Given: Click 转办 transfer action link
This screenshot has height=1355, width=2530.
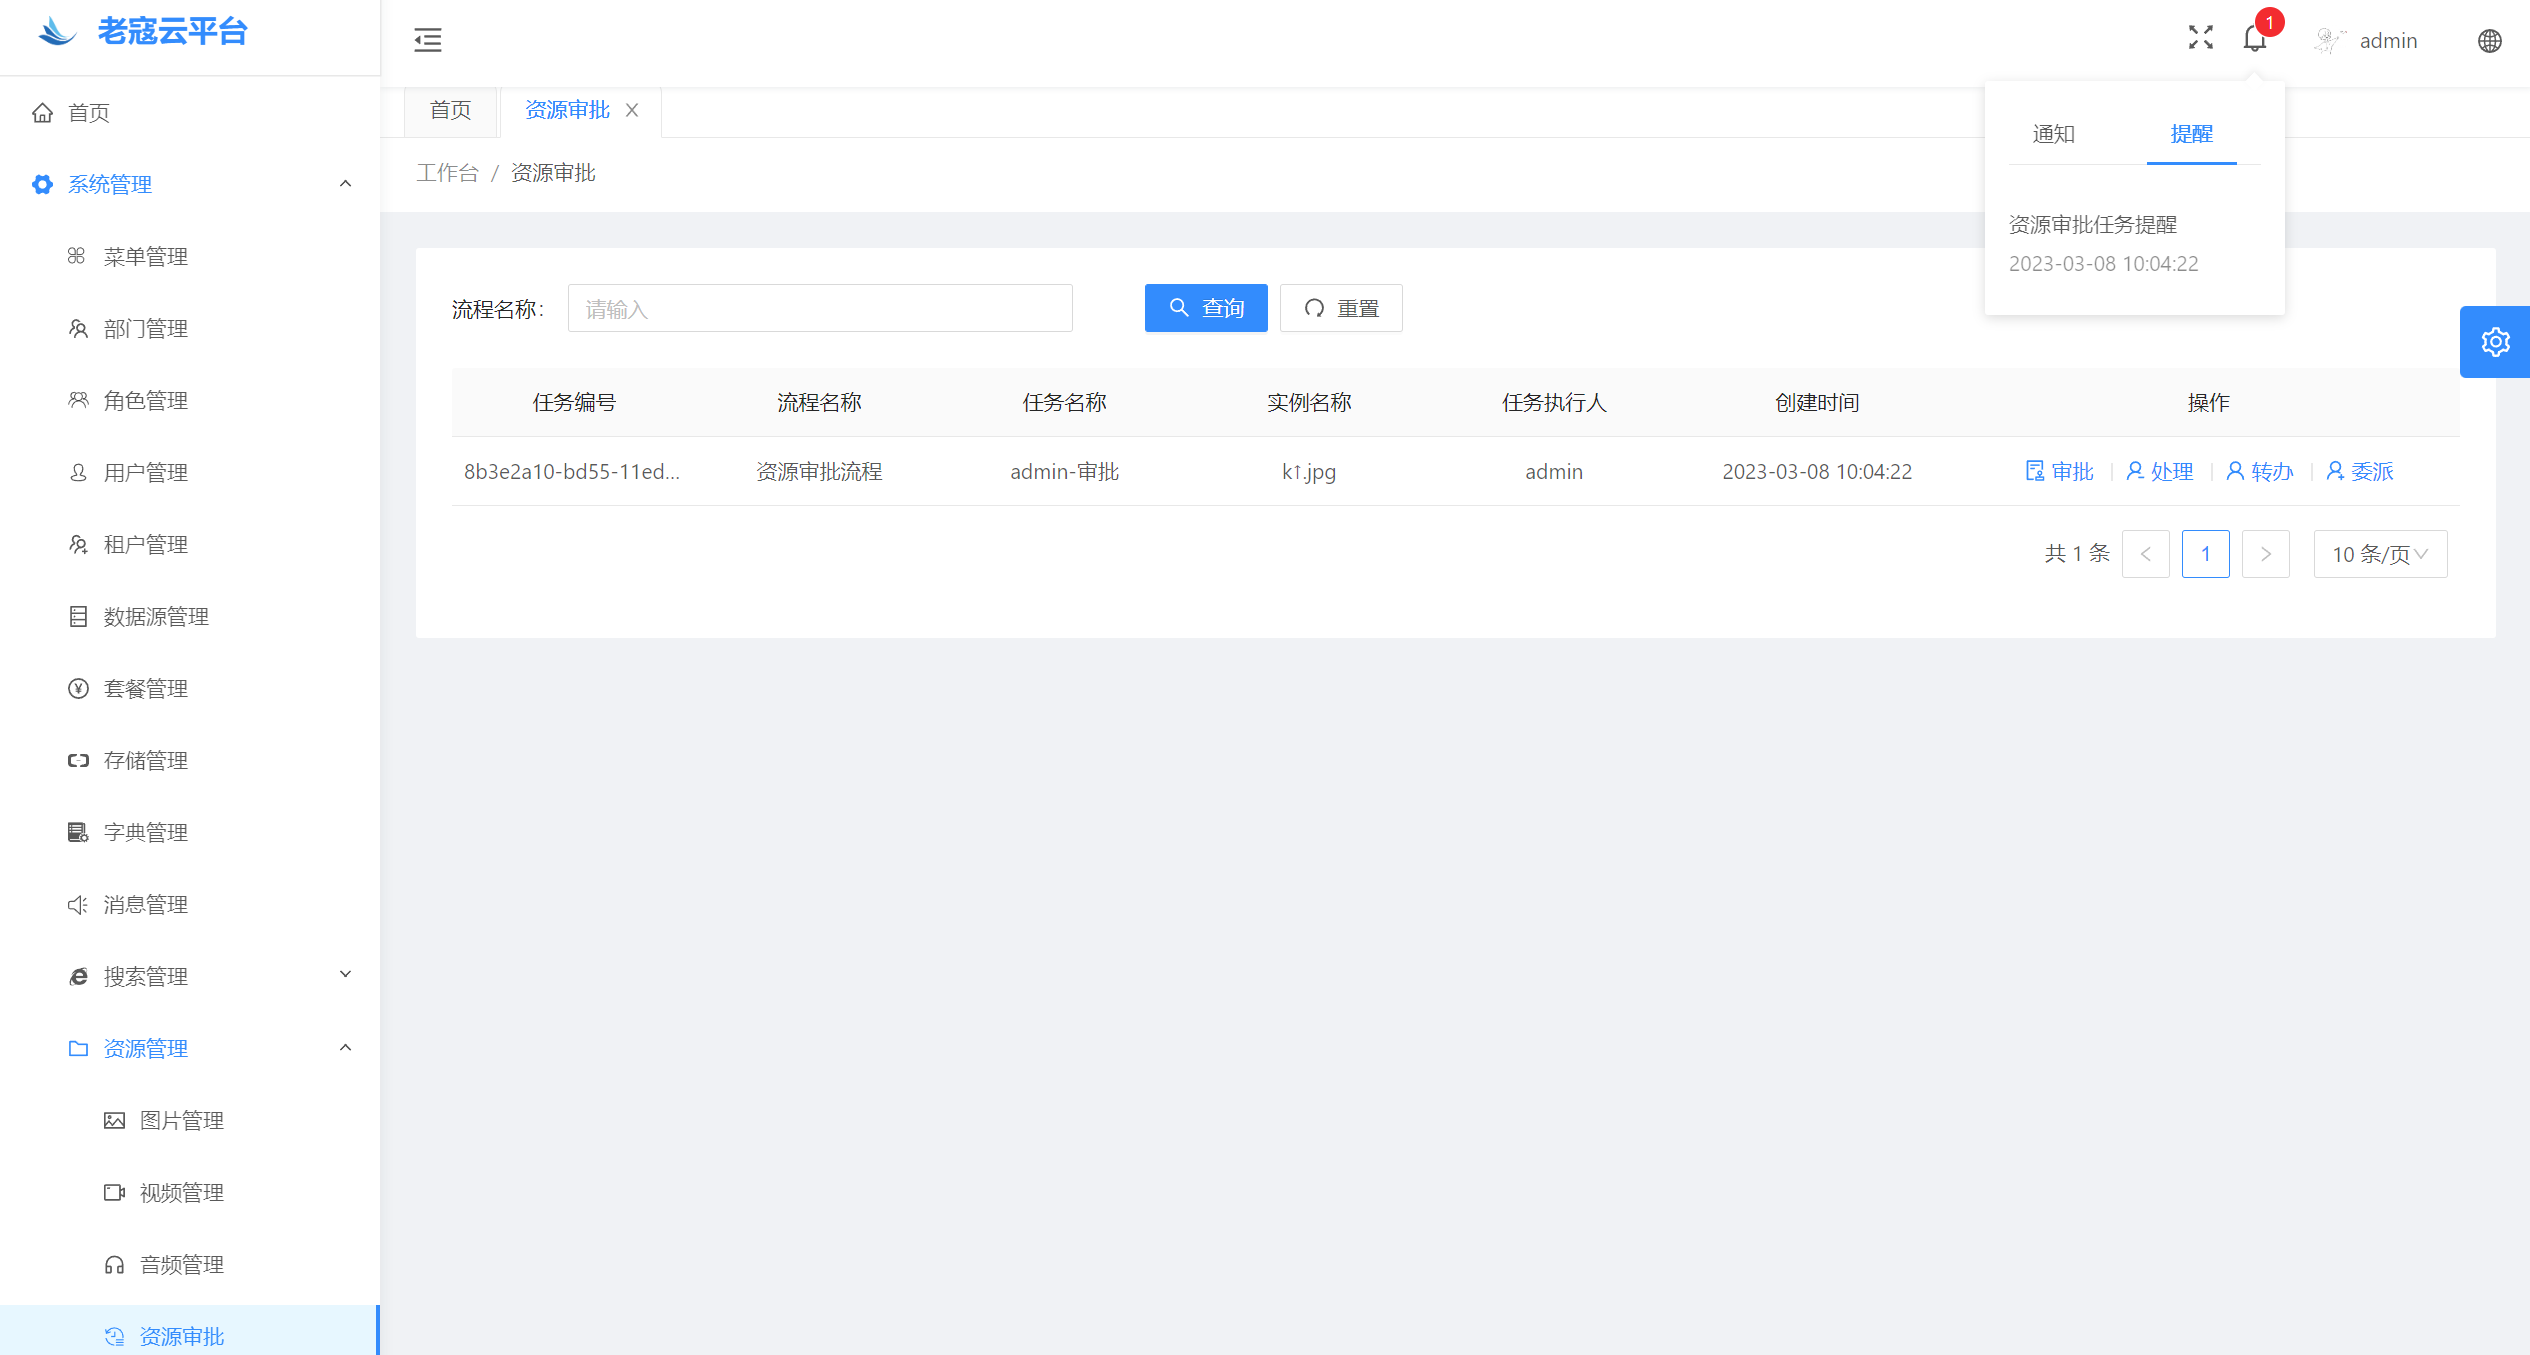Looking at the screenshot, I should [2260, 471].
